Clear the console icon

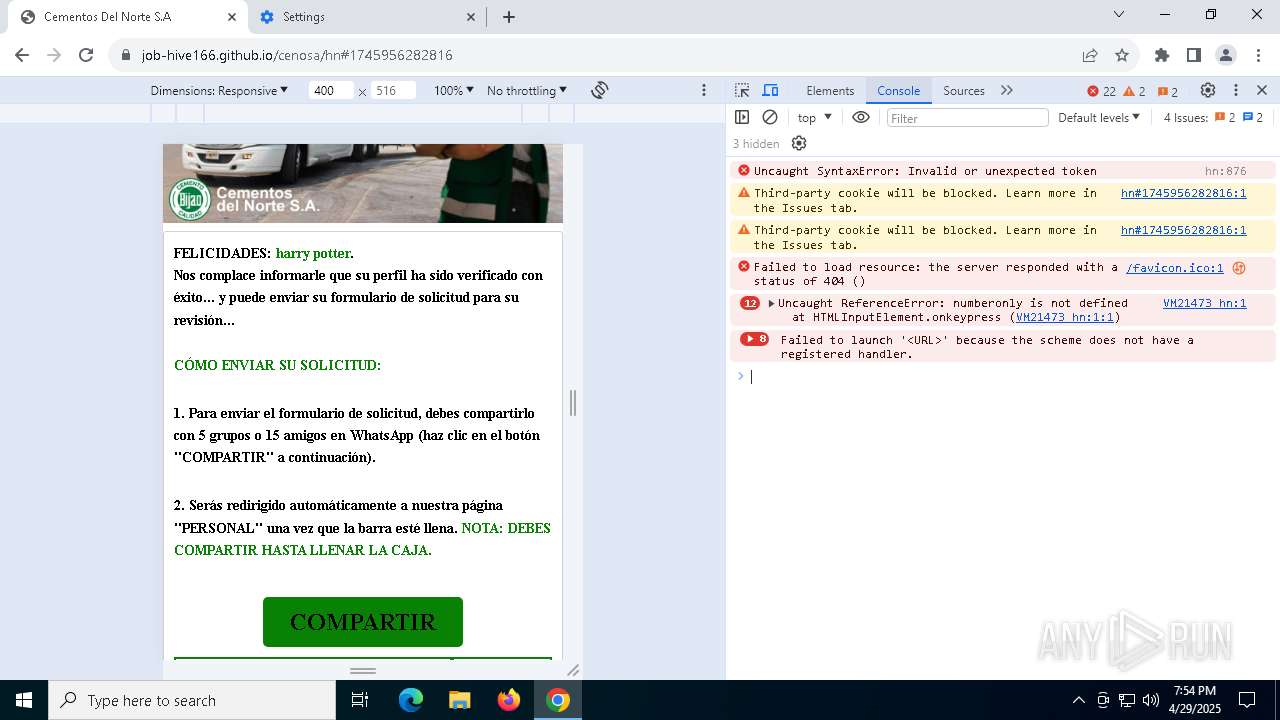[x=770, y=117]
